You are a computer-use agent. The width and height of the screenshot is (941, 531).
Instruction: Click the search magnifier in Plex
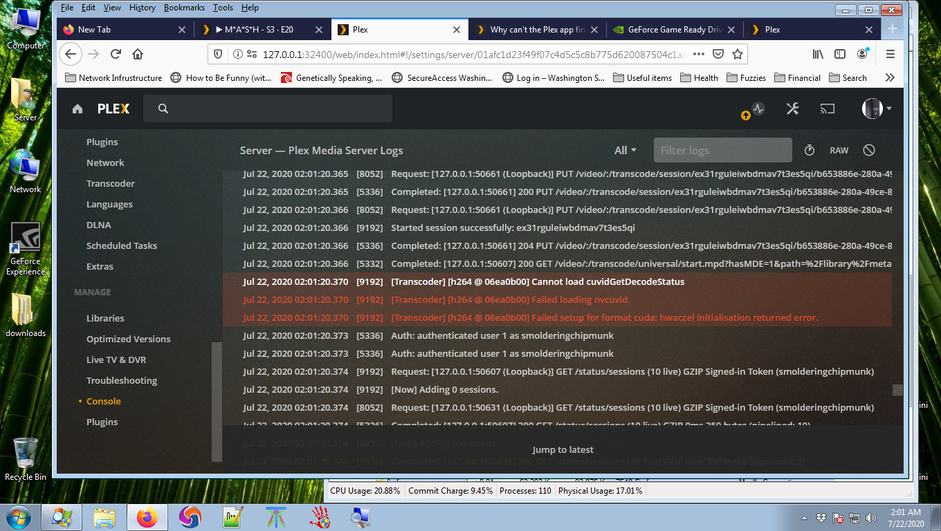click(163, 109)
